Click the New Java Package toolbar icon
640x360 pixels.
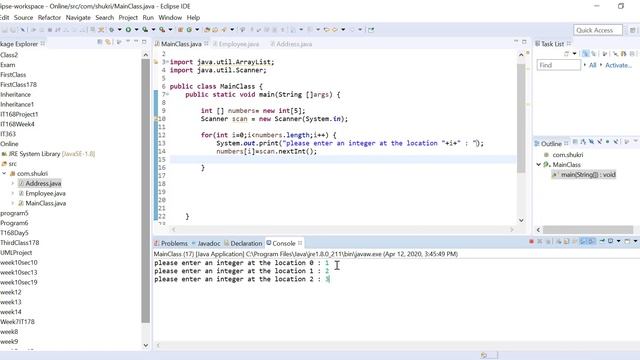pos(180,29)
